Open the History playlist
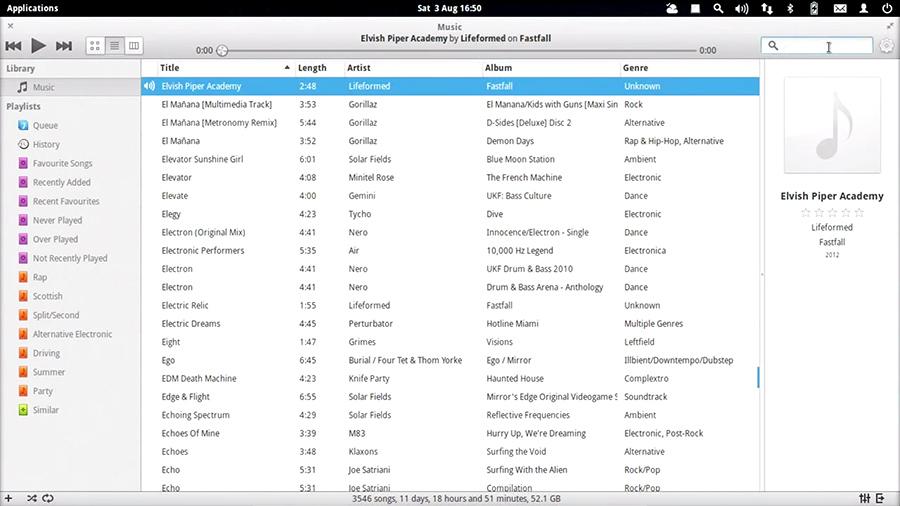900x506 pixels. 46,145
